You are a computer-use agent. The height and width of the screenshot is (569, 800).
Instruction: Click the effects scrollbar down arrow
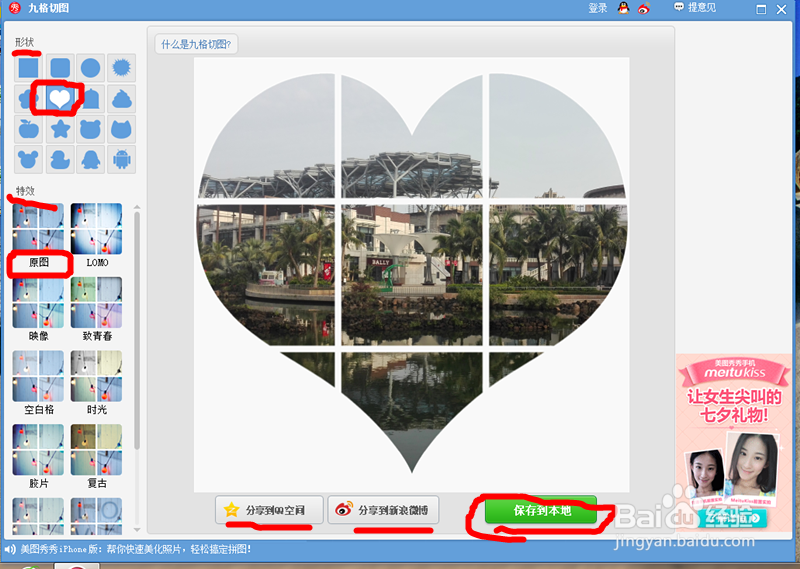136,530
